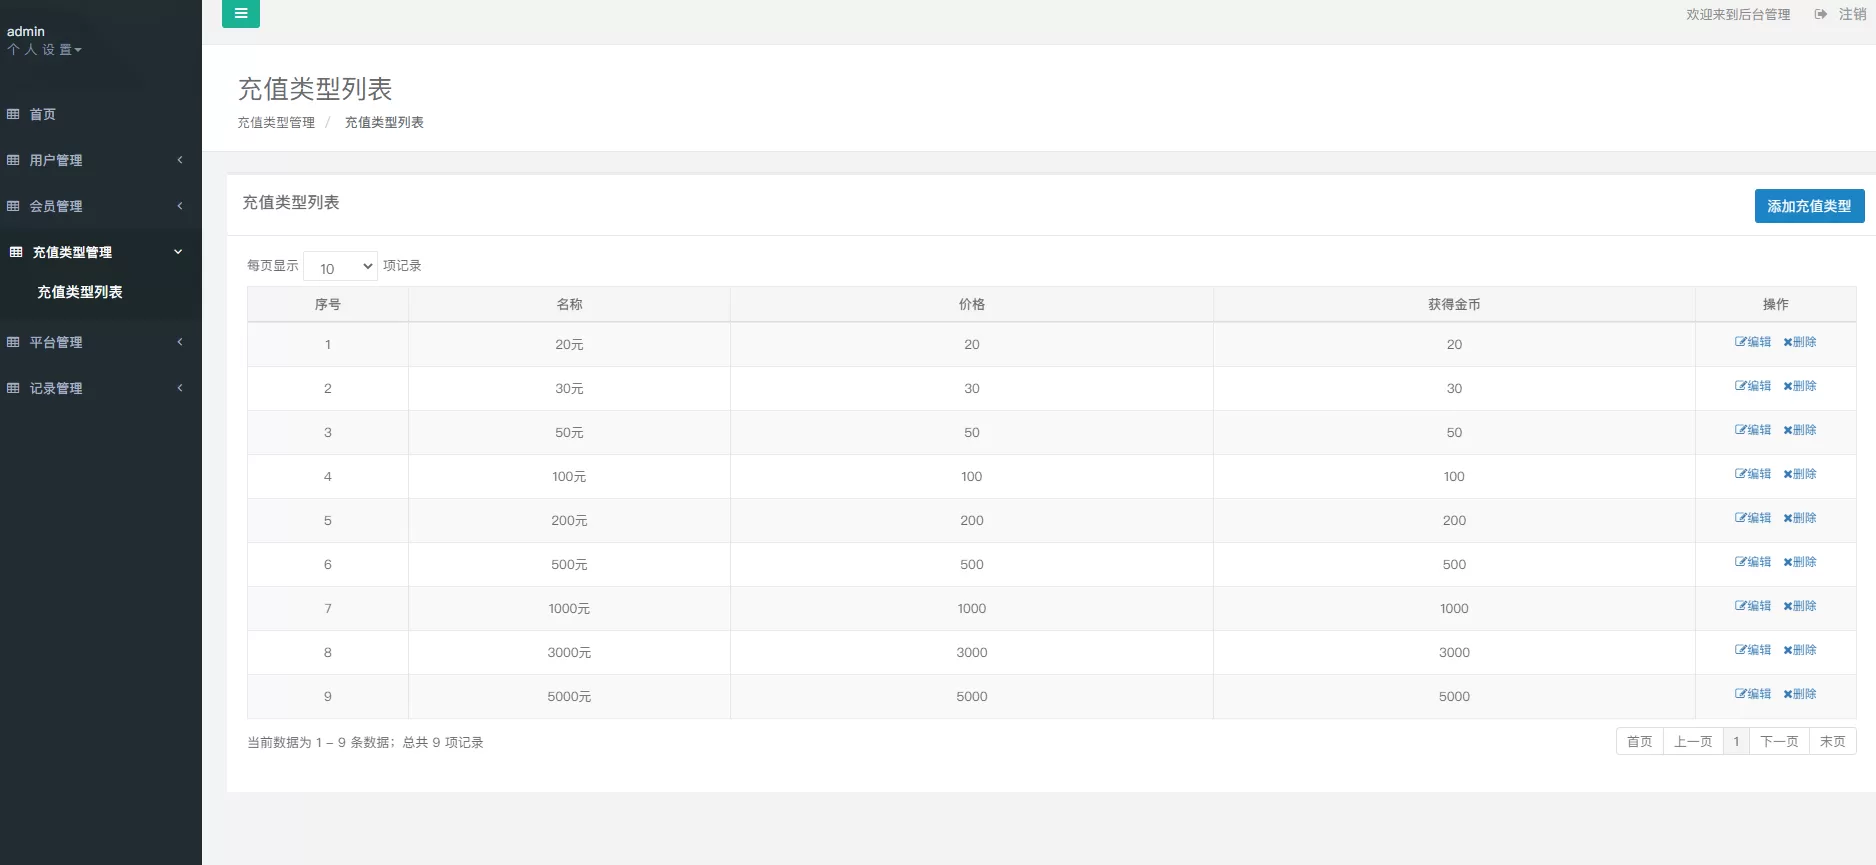Sort the table by the 价格 column header

tap(971, 305)
